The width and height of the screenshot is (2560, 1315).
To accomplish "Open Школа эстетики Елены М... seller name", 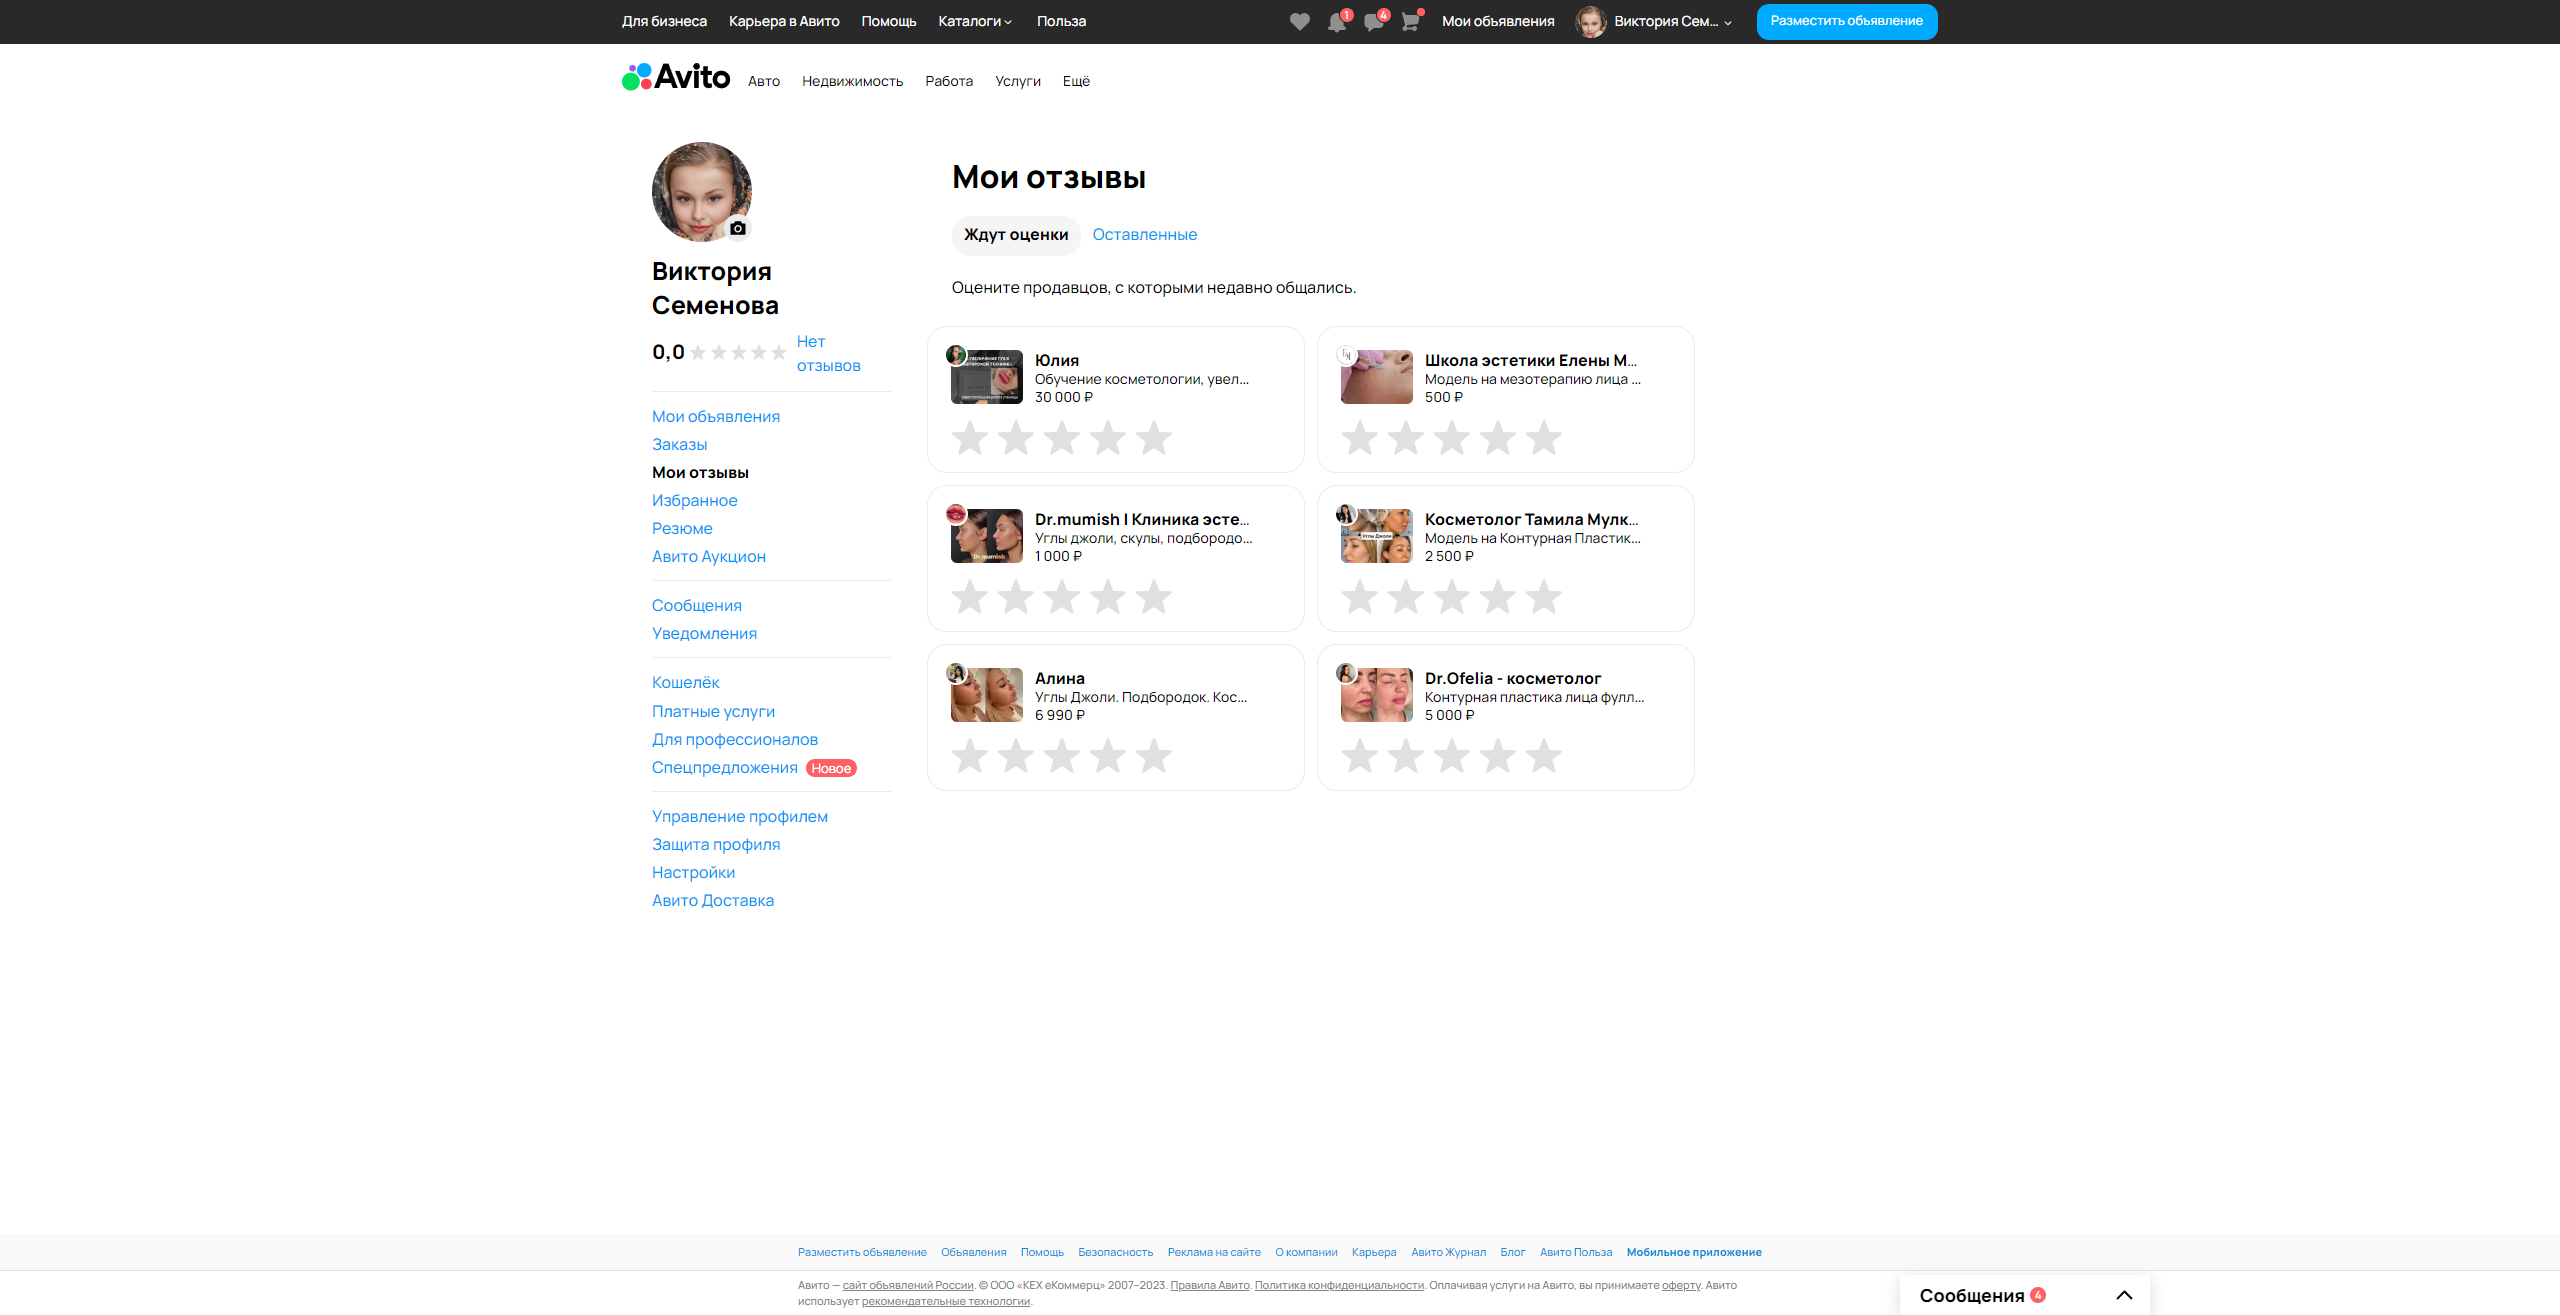I will point(1531,360).
